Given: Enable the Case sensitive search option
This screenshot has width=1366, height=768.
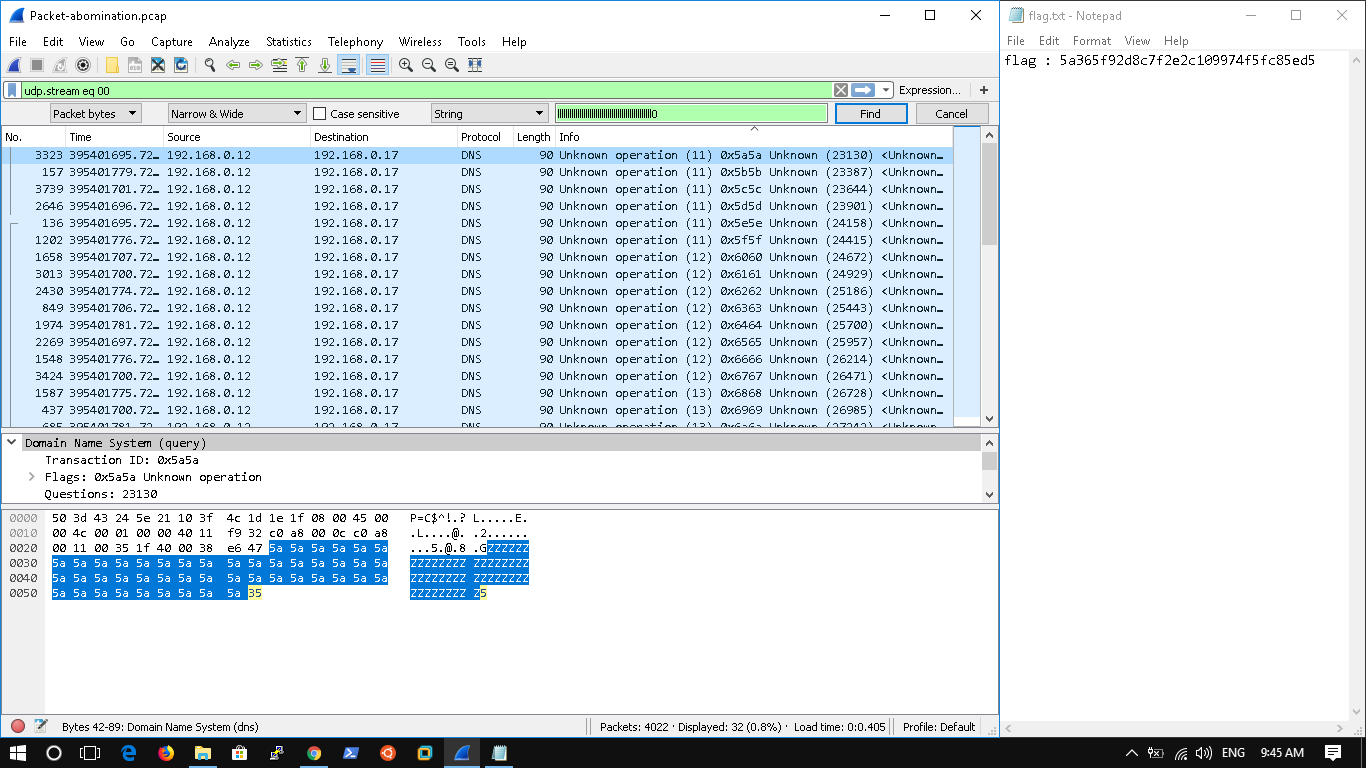Looking at the screenshot, I should (x=319, y=113).
